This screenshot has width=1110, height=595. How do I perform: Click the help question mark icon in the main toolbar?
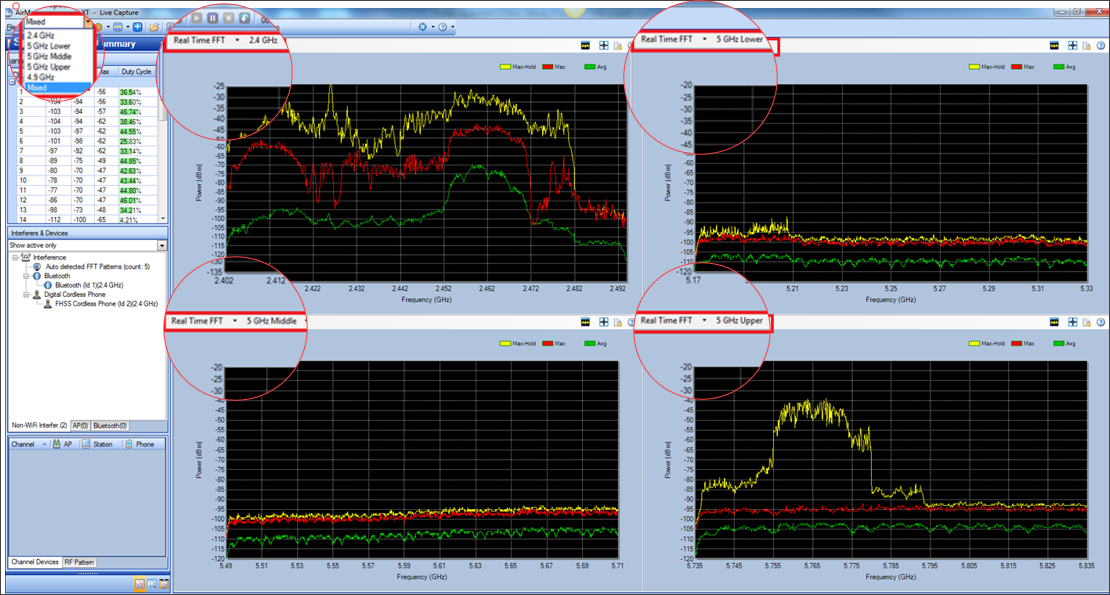click(x=442, y=26)
